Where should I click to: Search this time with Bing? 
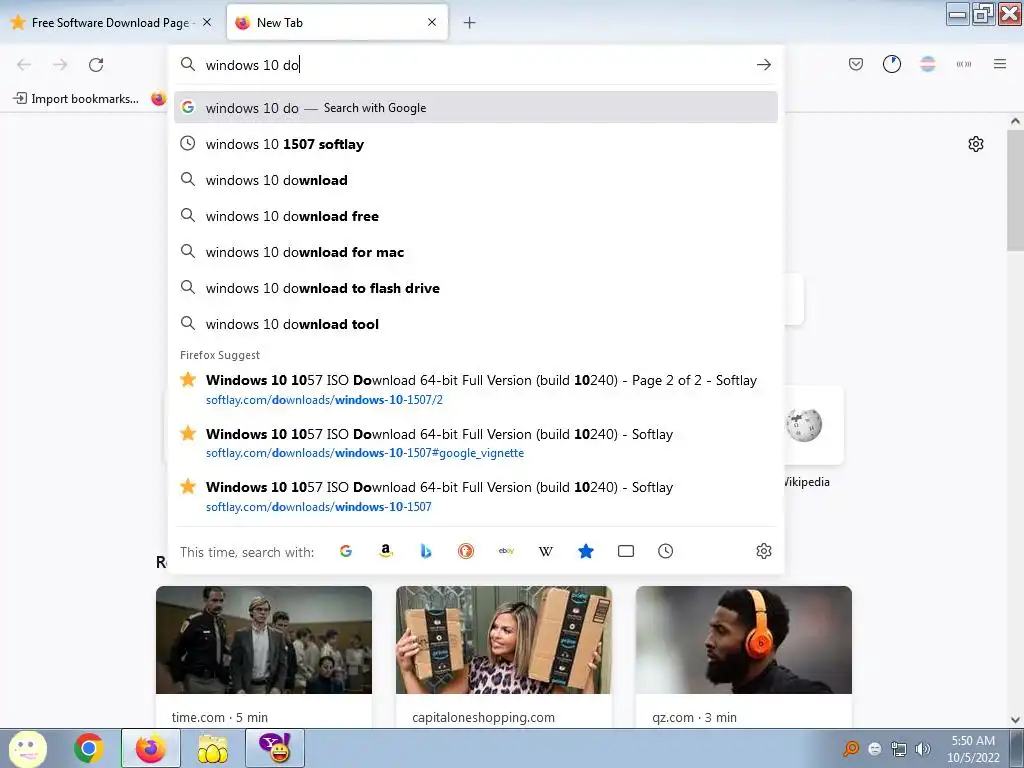(x=426, y=551)
